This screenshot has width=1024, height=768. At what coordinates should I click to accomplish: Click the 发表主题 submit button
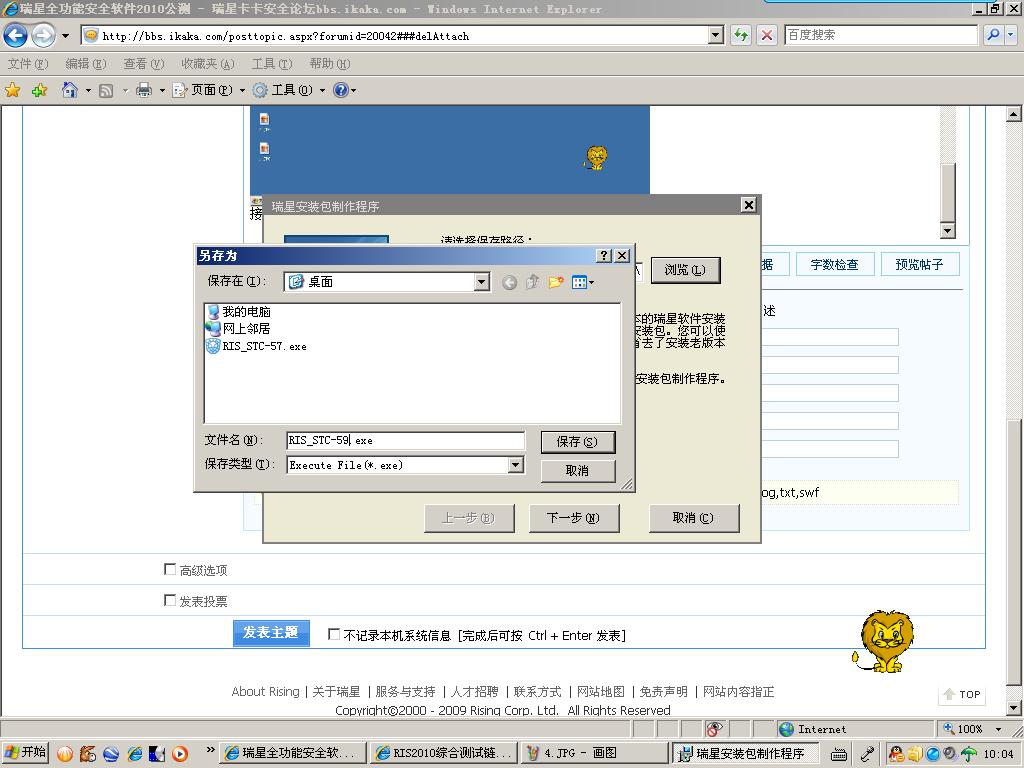pyautogui.click(x=271, y=633)
